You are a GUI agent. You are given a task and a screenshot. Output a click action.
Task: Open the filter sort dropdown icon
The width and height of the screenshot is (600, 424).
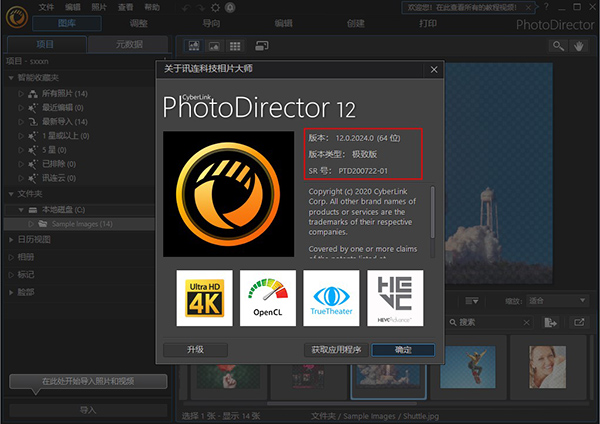[x=471, y=302]
